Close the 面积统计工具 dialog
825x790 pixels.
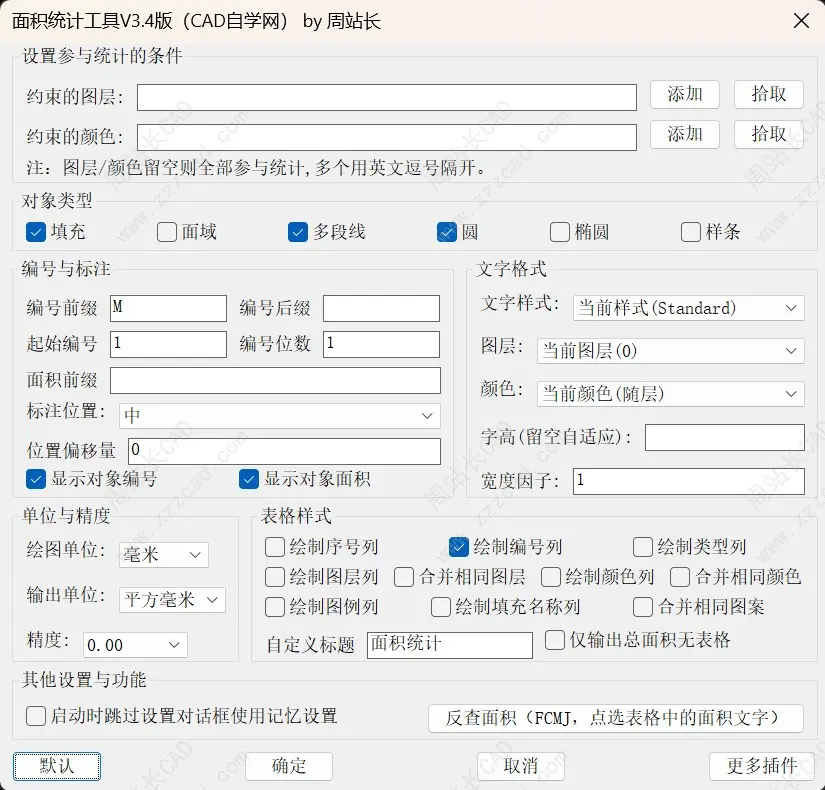[x=801, y=21]
